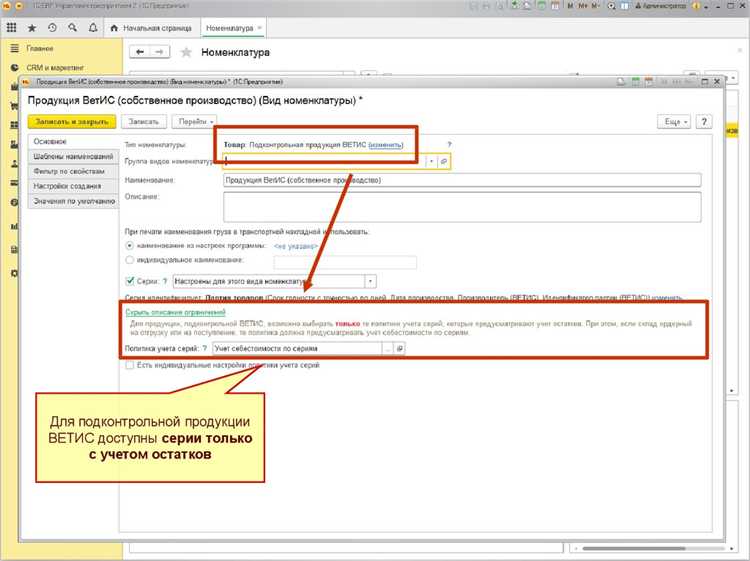750x561 pixels.
Task: Click изменить link next to Подконтрольная продукция ВЕТИС
Action: pos(386,144)
